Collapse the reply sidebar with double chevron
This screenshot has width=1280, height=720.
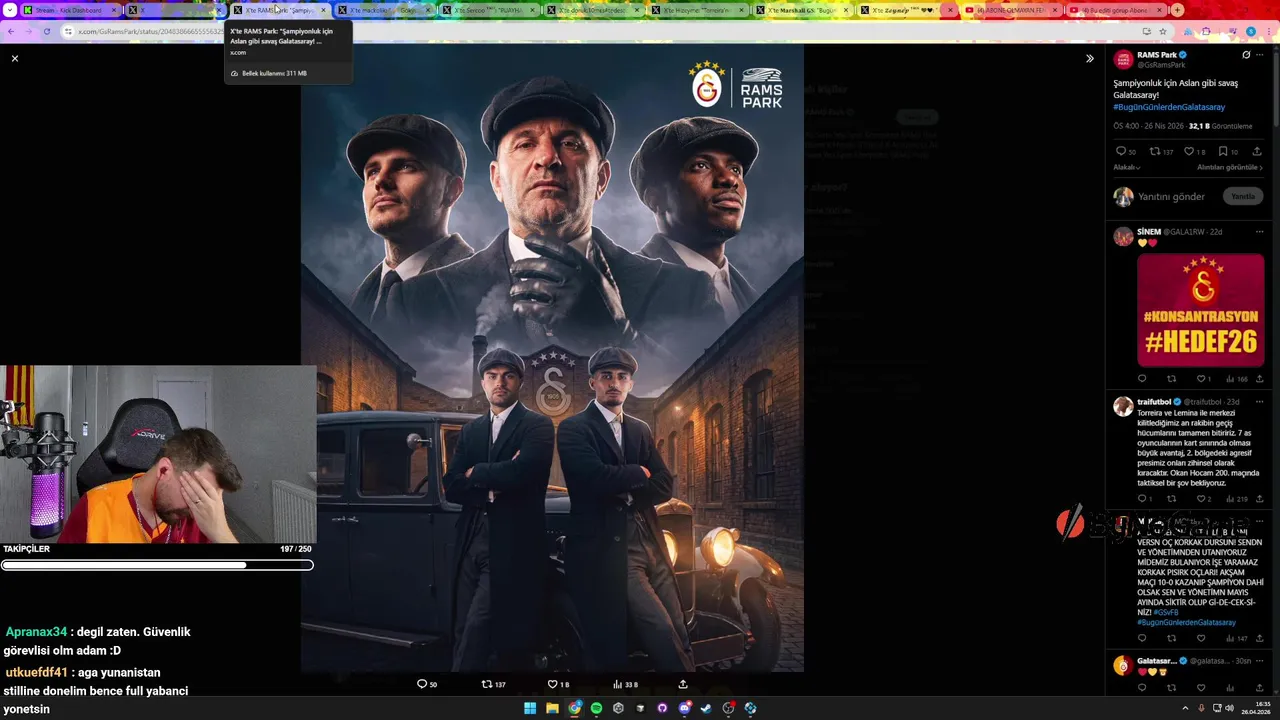tap(1090, 59)
